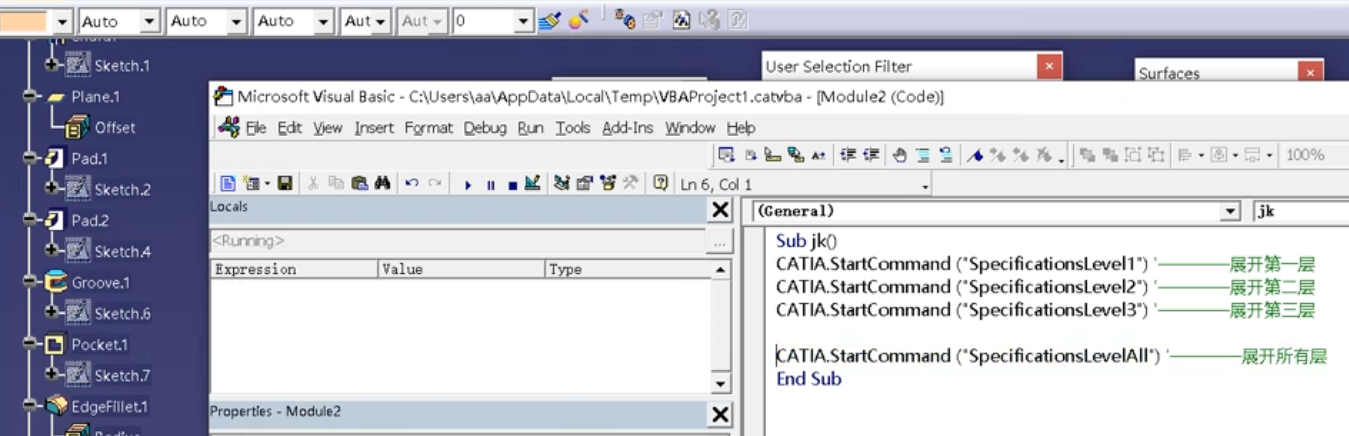Click the View Microsoft Excel/host application icon
Image resolution: width=1349 pixels, height=436 pixels.
pos(228,183)
